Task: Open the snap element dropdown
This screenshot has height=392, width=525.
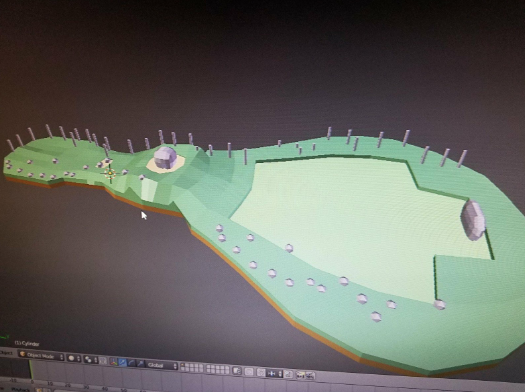Action: 275,373
